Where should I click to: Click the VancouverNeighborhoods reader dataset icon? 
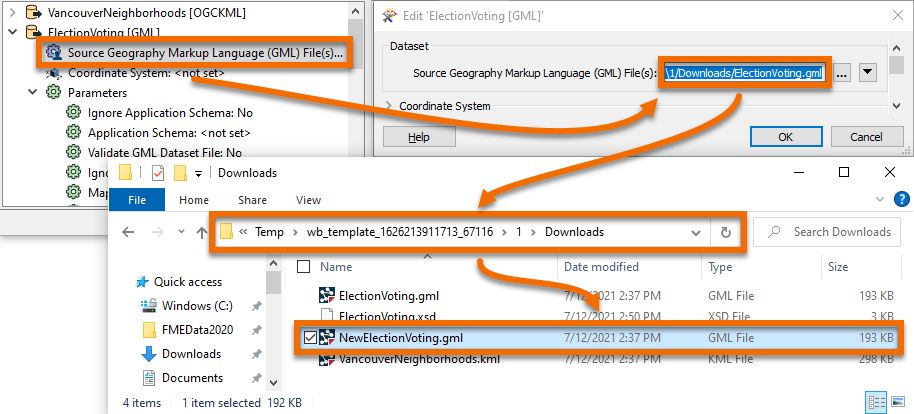tap(32, 14)
